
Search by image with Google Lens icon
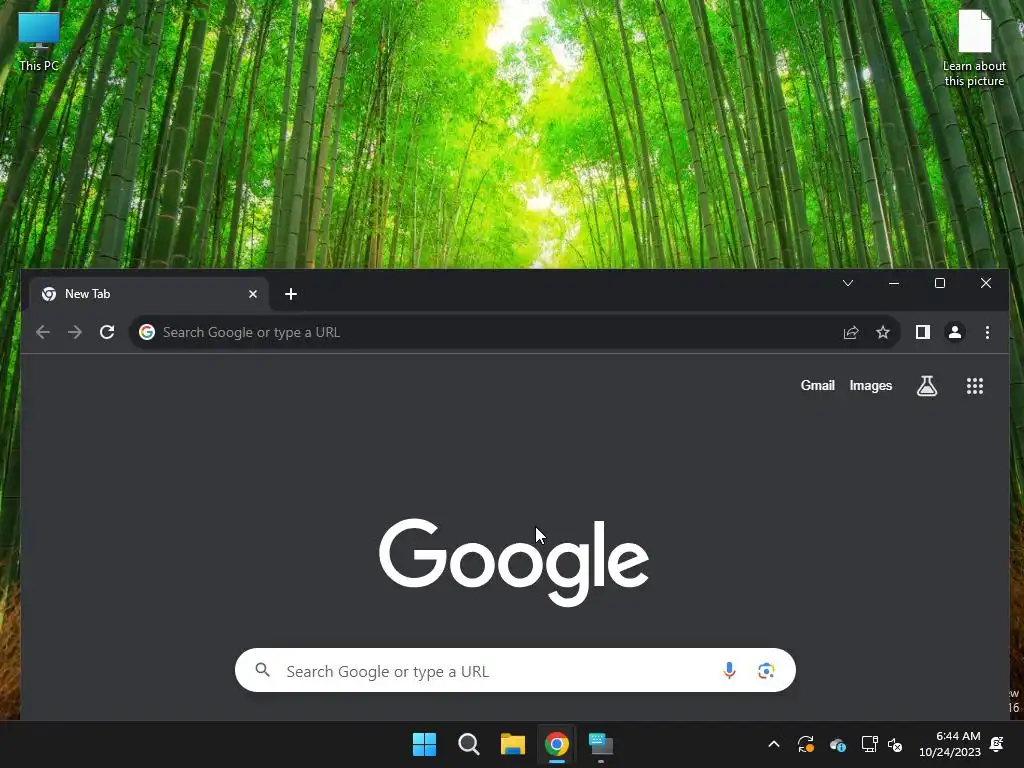[766, 671]
